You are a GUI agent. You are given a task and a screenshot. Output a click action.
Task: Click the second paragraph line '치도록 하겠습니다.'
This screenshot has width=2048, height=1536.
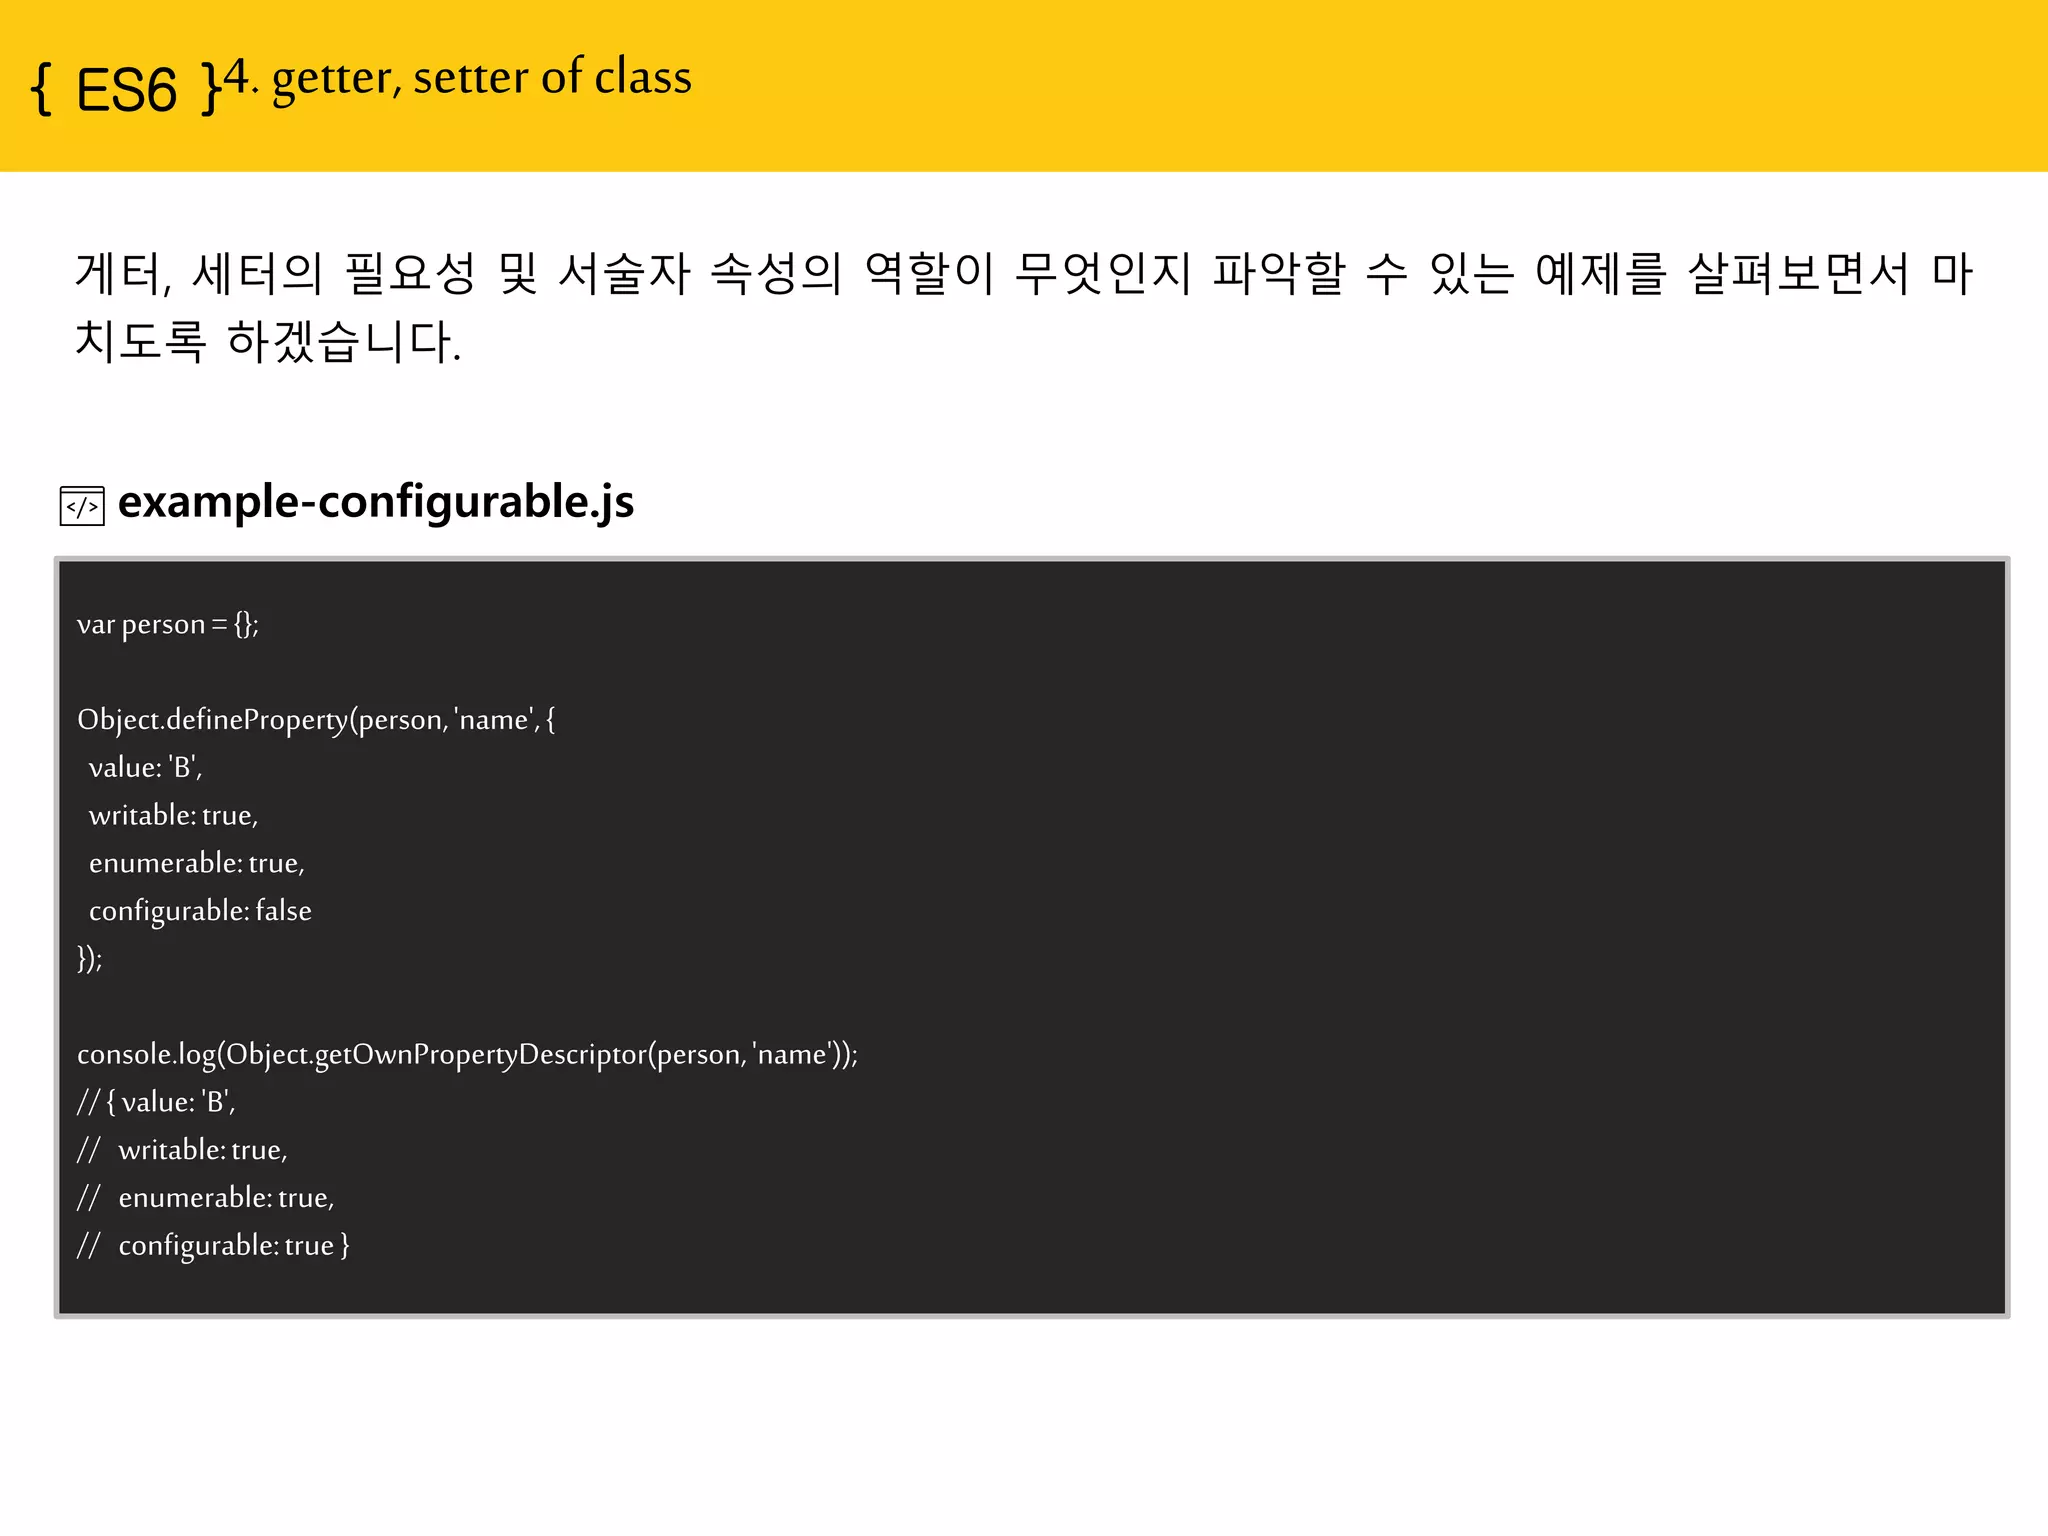268,341
